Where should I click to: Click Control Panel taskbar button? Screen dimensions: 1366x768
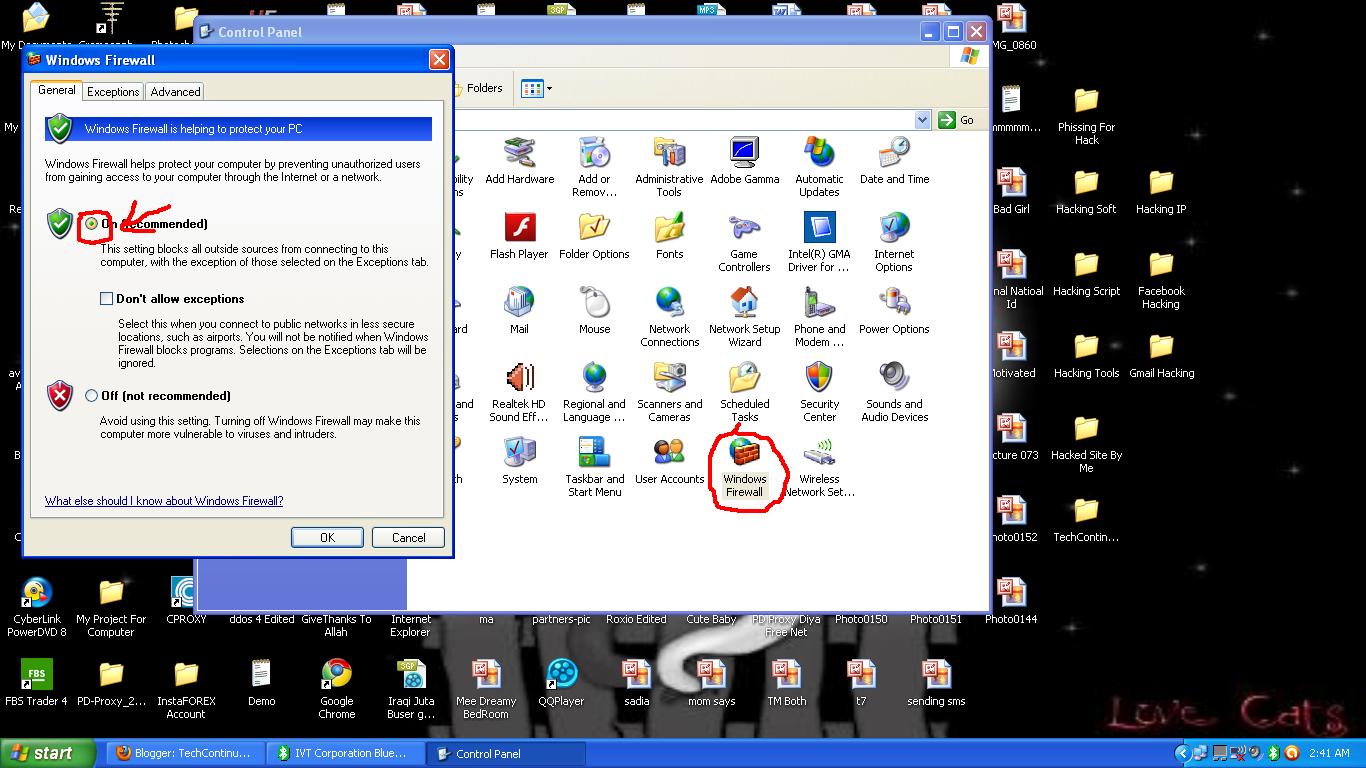pyautogui.click(x=505, y=754)
